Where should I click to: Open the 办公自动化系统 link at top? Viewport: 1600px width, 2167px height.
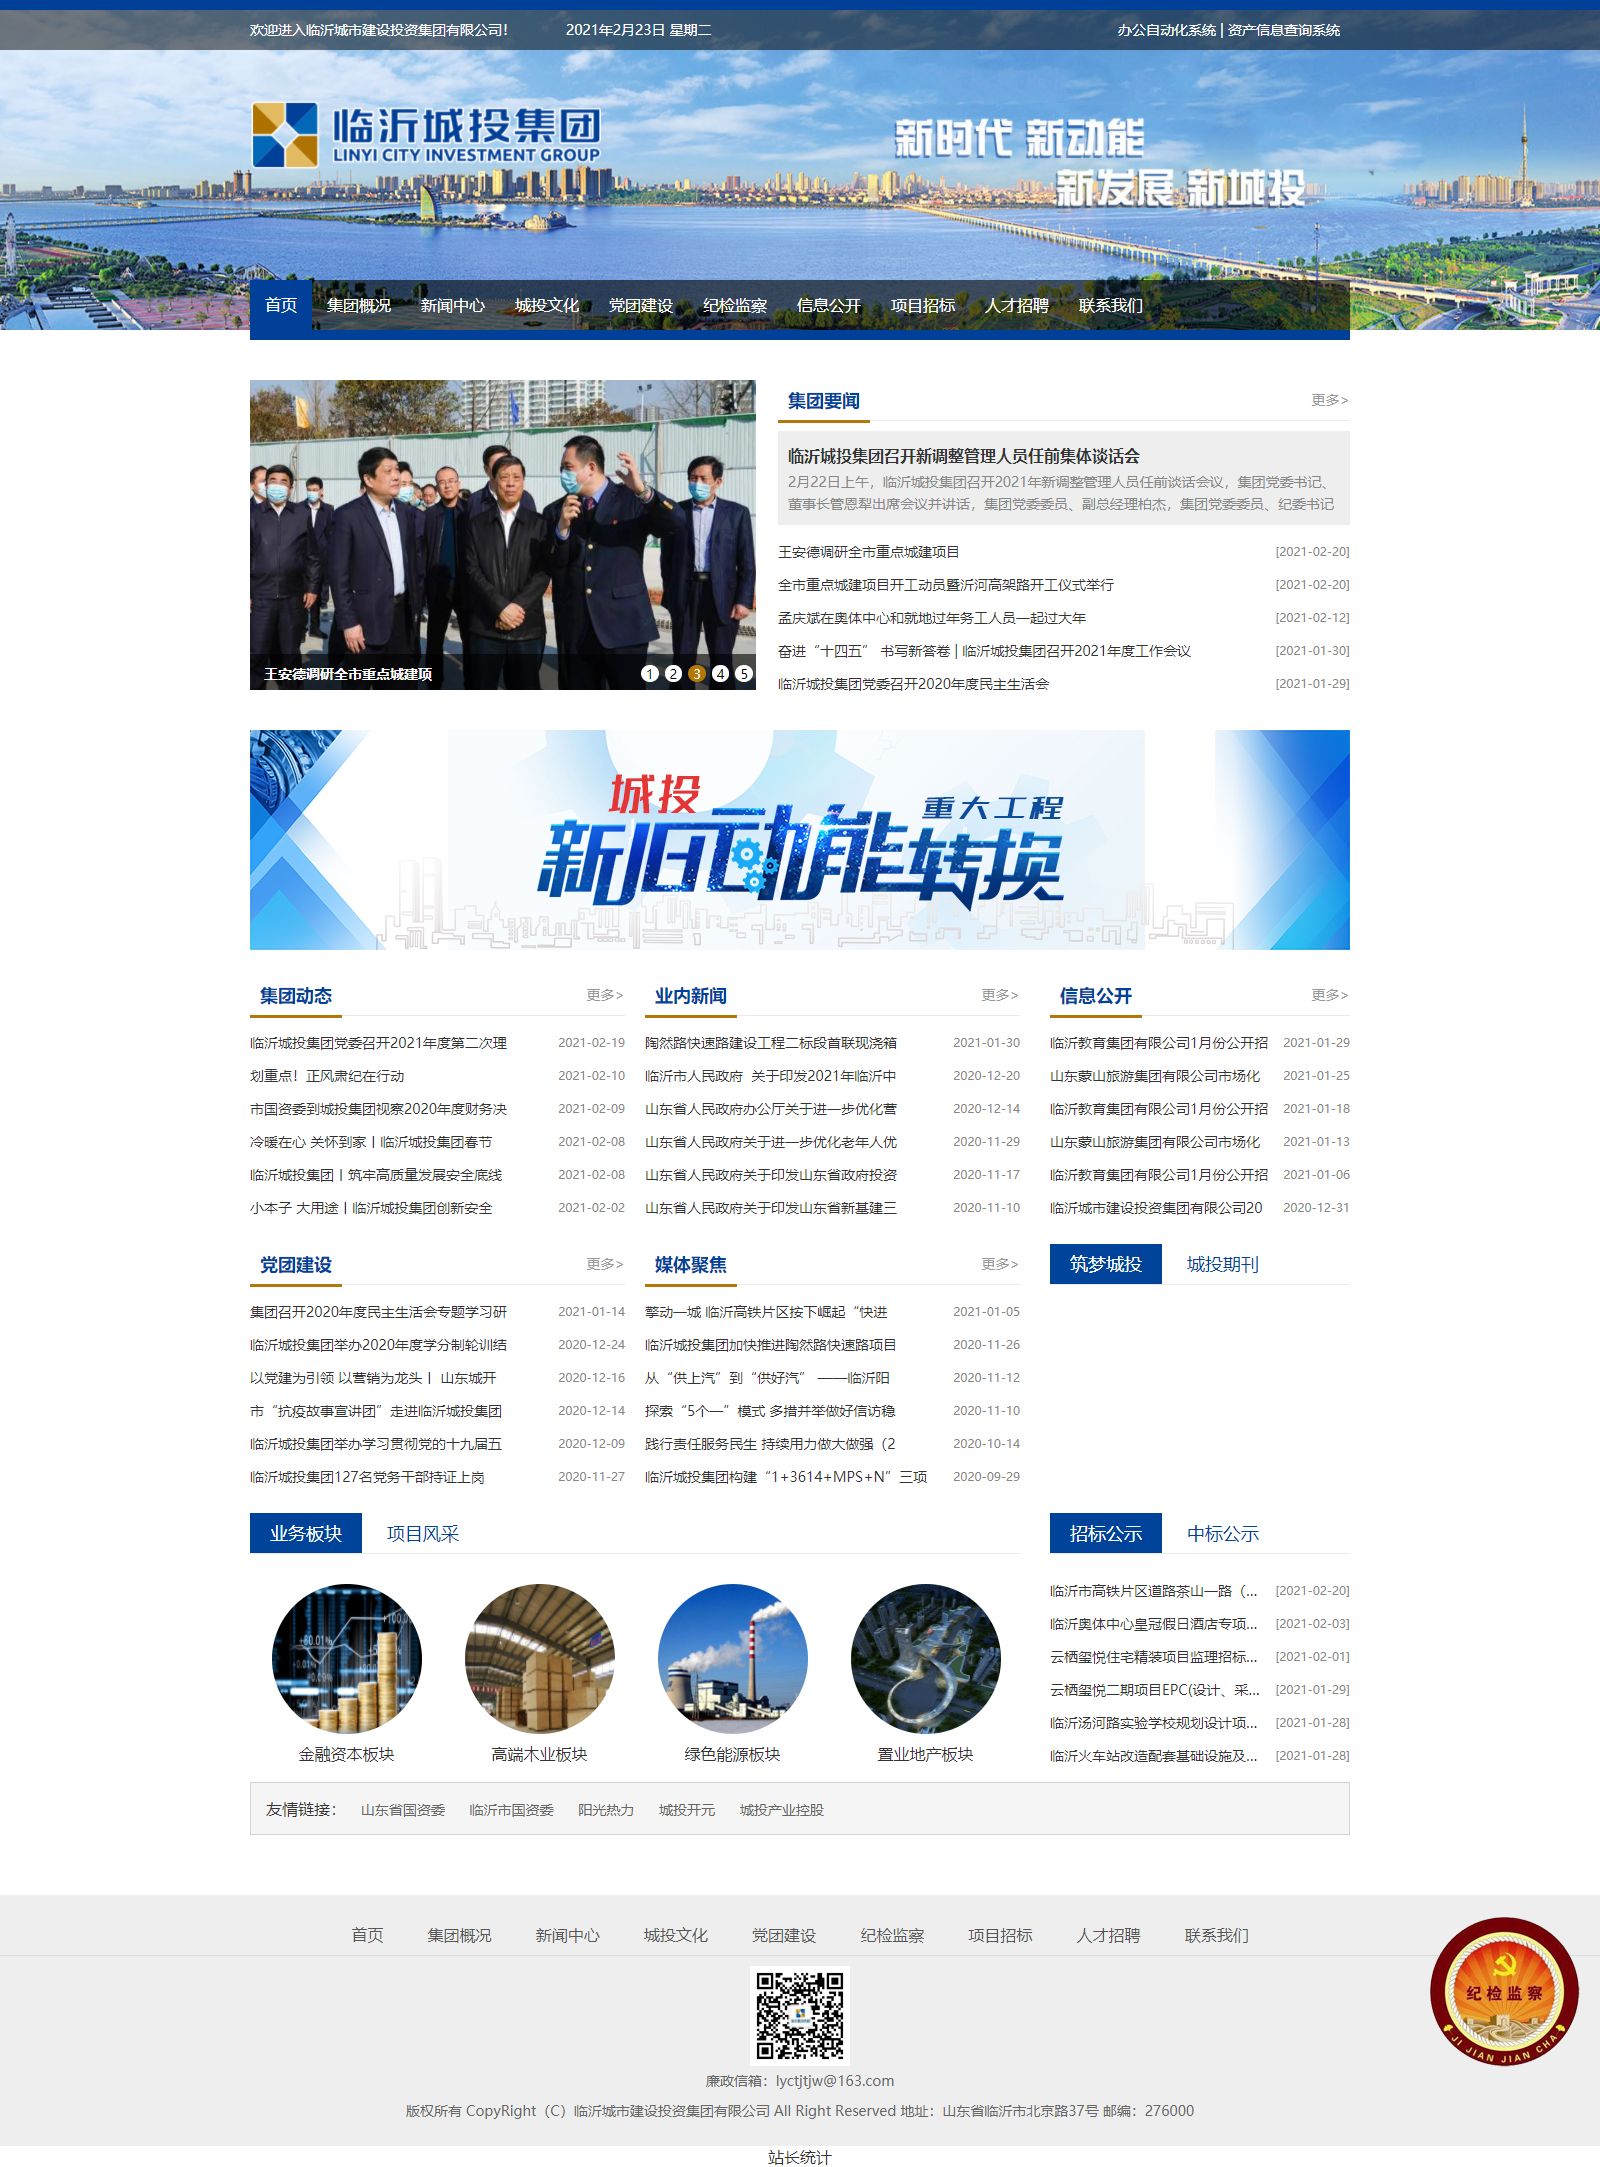click(1167, 30)
